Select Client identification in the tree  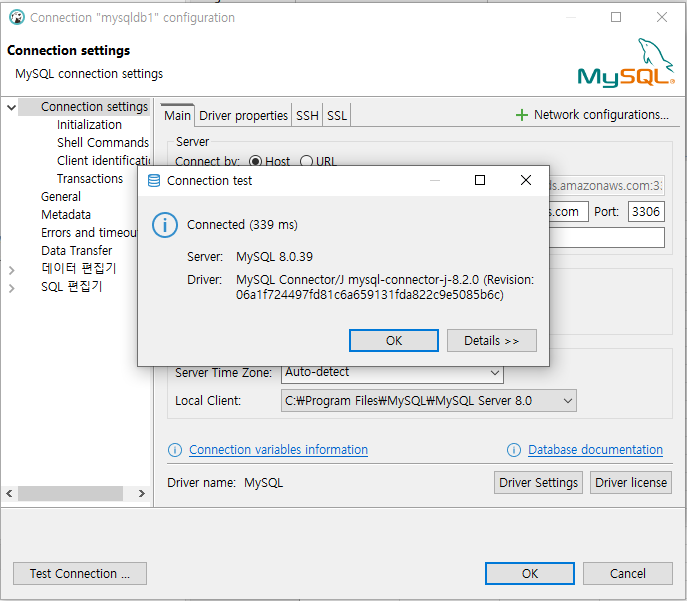pyautogui.click(x=103, y=161)
